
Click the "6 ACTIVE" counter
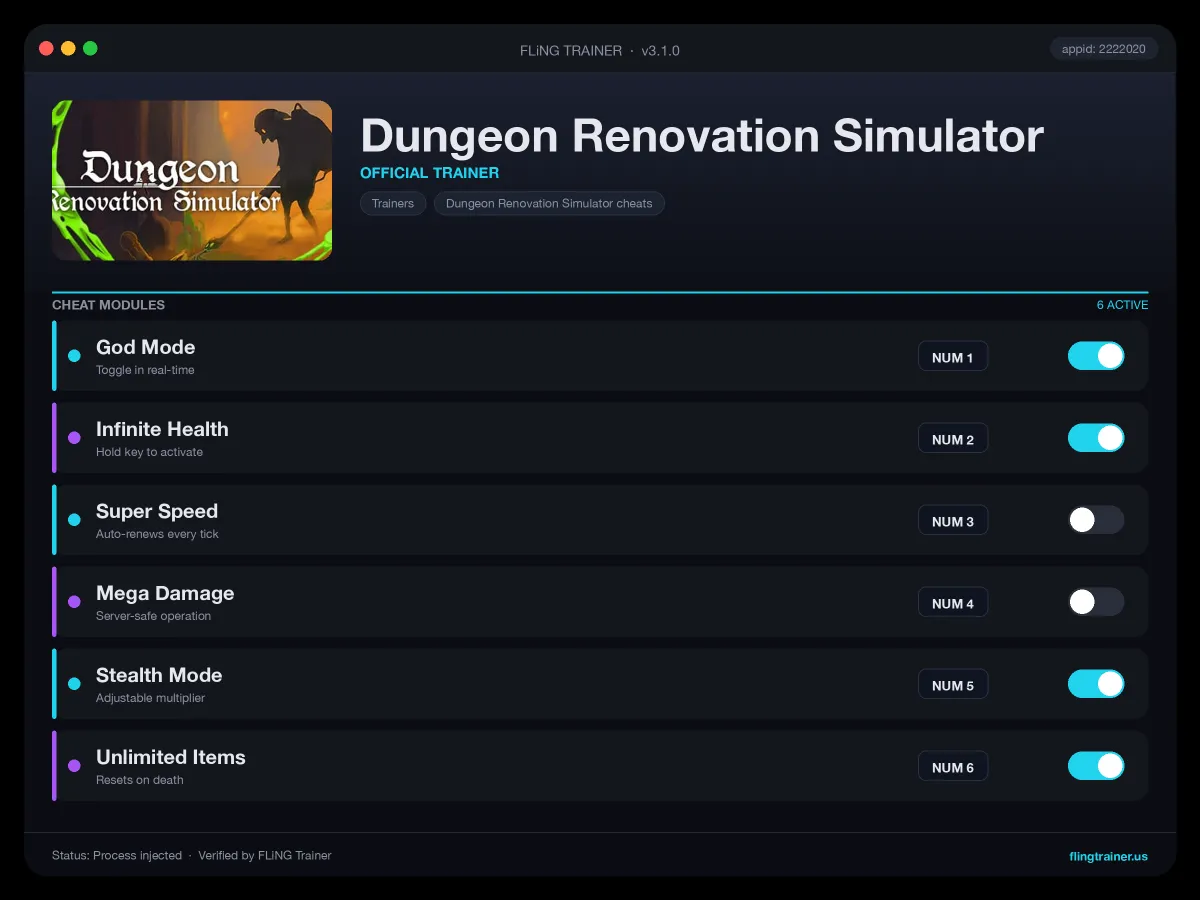point(1122,305)
